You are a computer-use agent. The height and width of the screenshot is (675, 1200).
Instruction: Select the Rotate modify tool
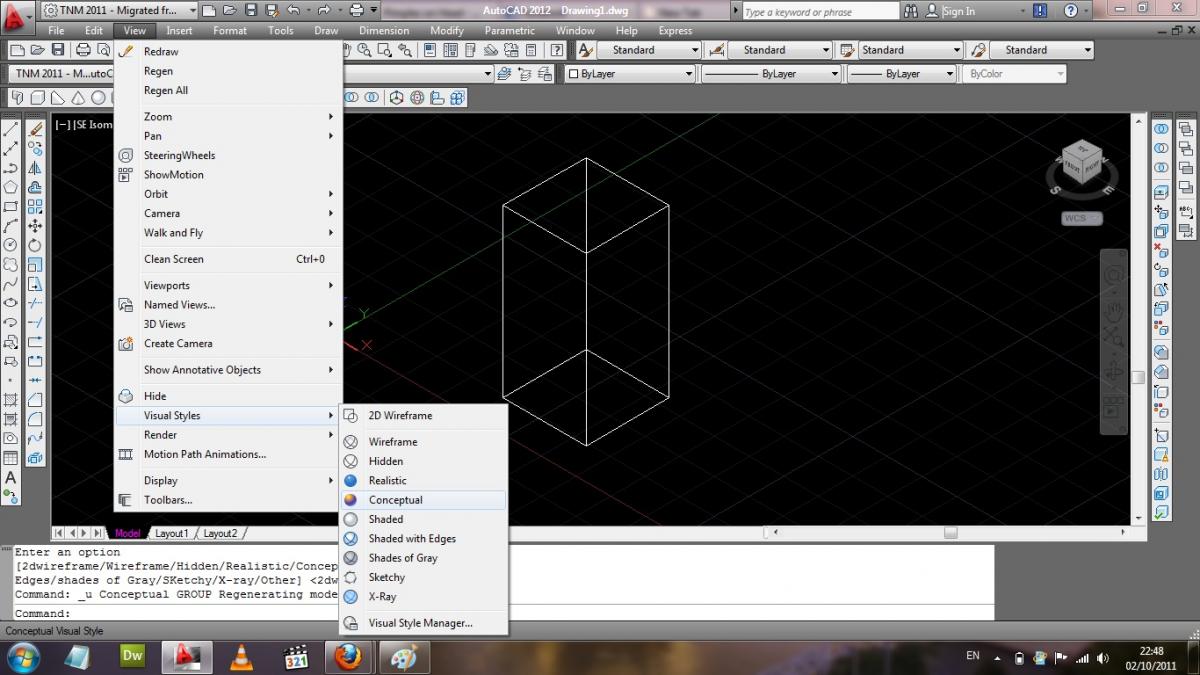35,245
